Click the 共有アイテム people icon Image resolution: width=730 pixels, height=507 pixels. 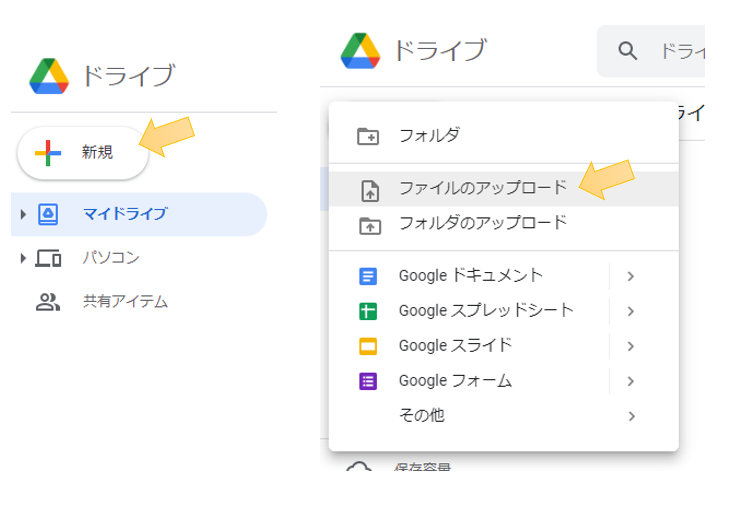(48, 302)
